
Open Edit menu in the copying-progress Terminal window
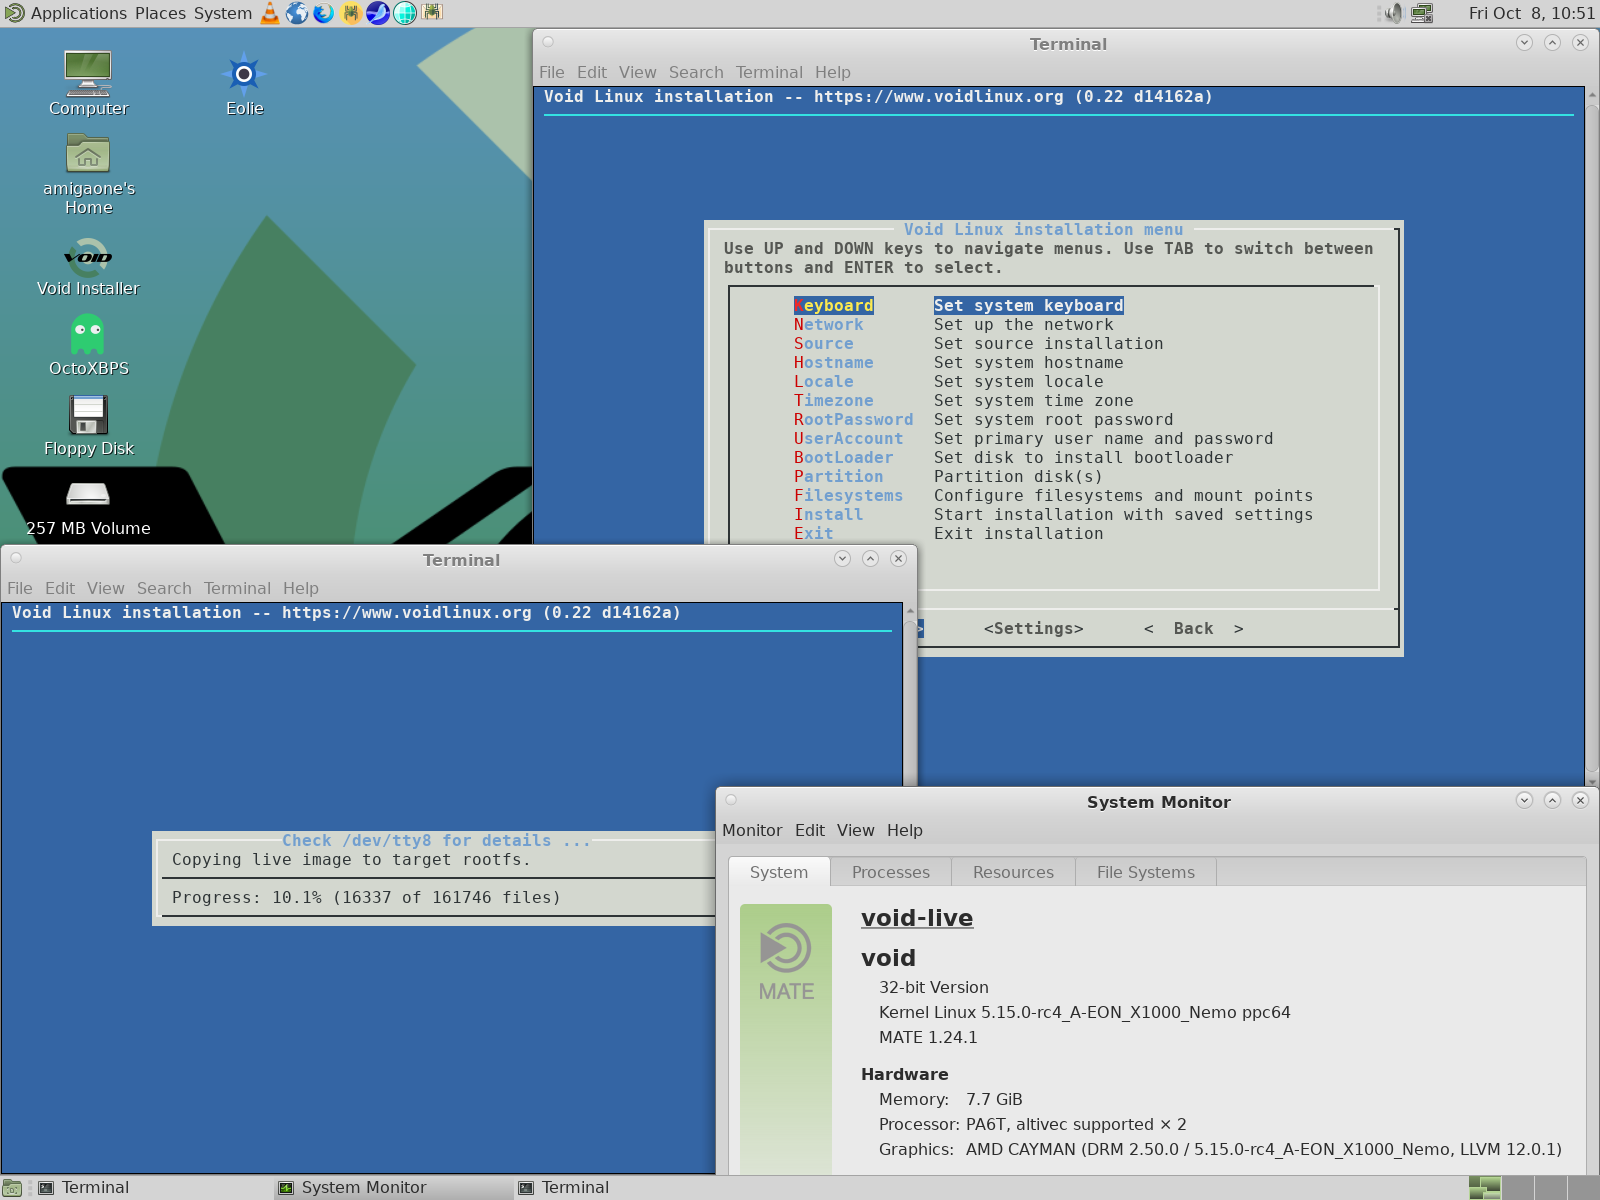(x=60, y=588)
